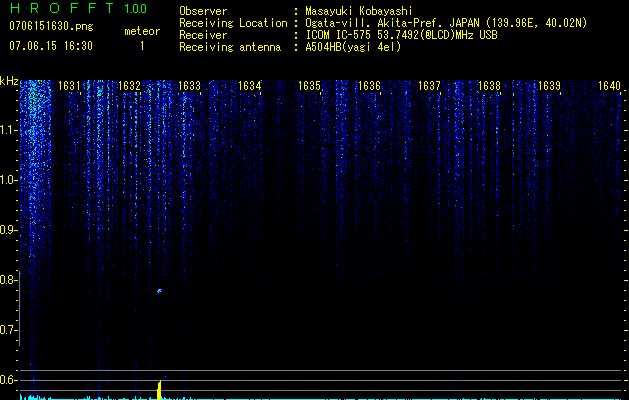Click the 1631 time marker
Image resolution: width=629 pixels, height=400 pixels.
(69, 86)
